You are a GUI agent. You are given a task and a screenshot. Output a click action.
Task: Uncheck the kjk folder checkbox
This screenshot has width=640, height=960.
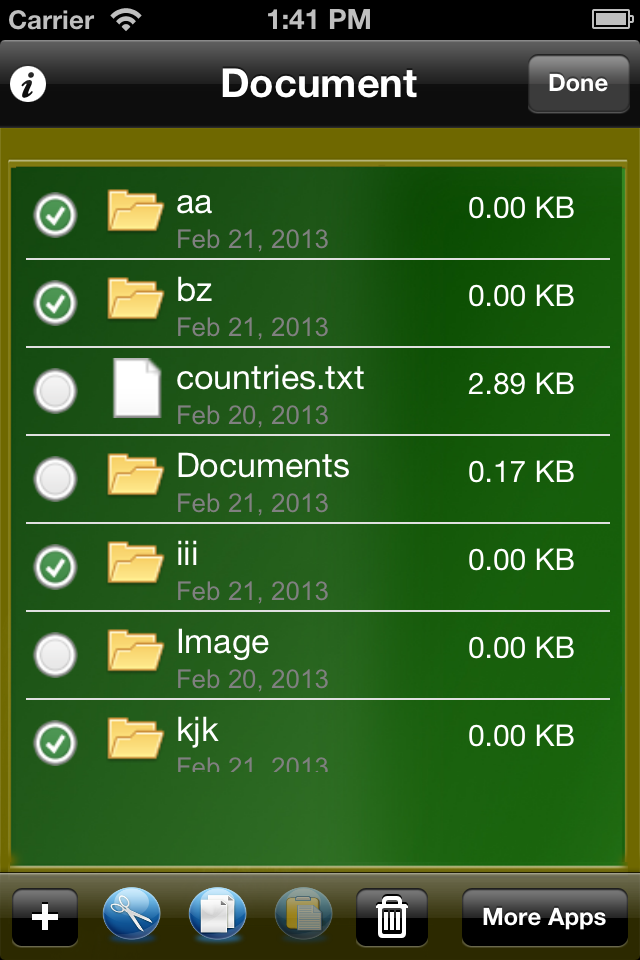coord(55,743)
